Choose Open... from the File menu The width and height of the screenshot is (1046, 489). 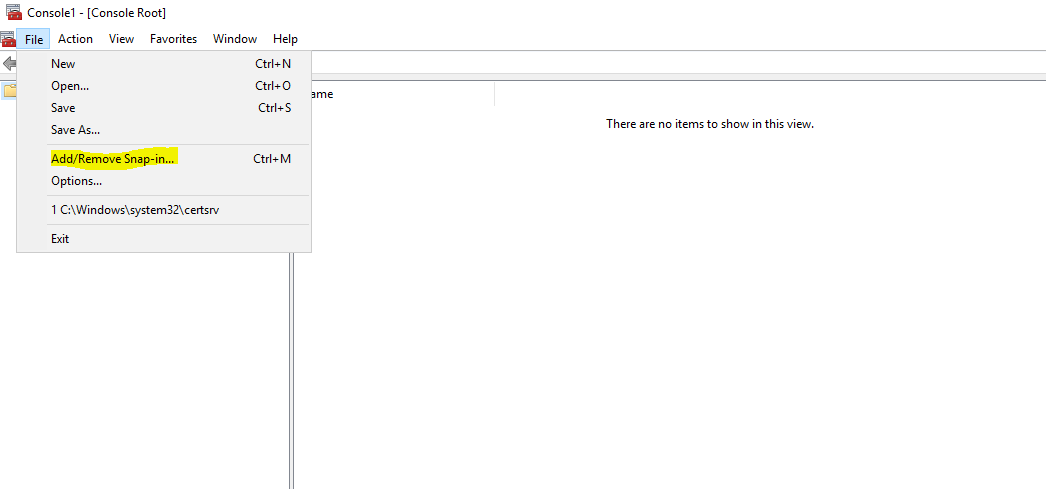[70, 86]
